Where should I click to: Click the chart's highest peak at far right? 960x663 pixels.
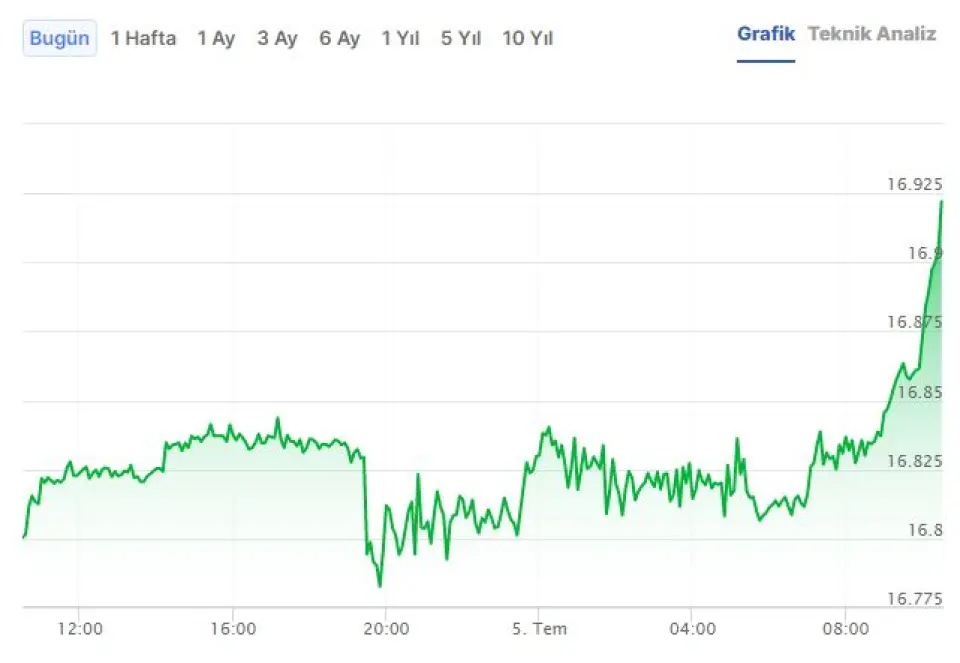point(941,201)
